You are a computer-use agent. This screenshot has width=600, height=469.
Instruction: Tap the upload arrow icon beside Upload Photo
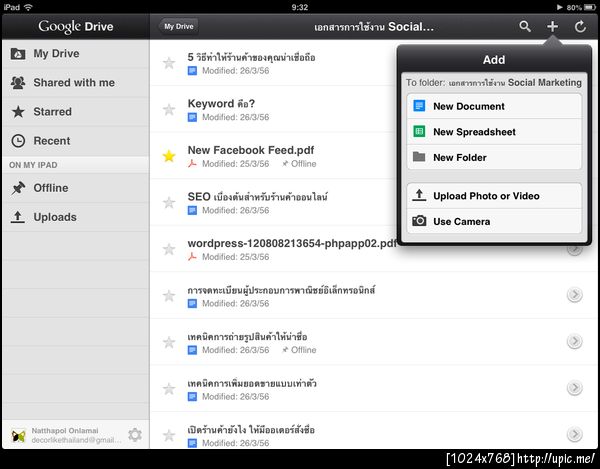click(x=419, y=195)
